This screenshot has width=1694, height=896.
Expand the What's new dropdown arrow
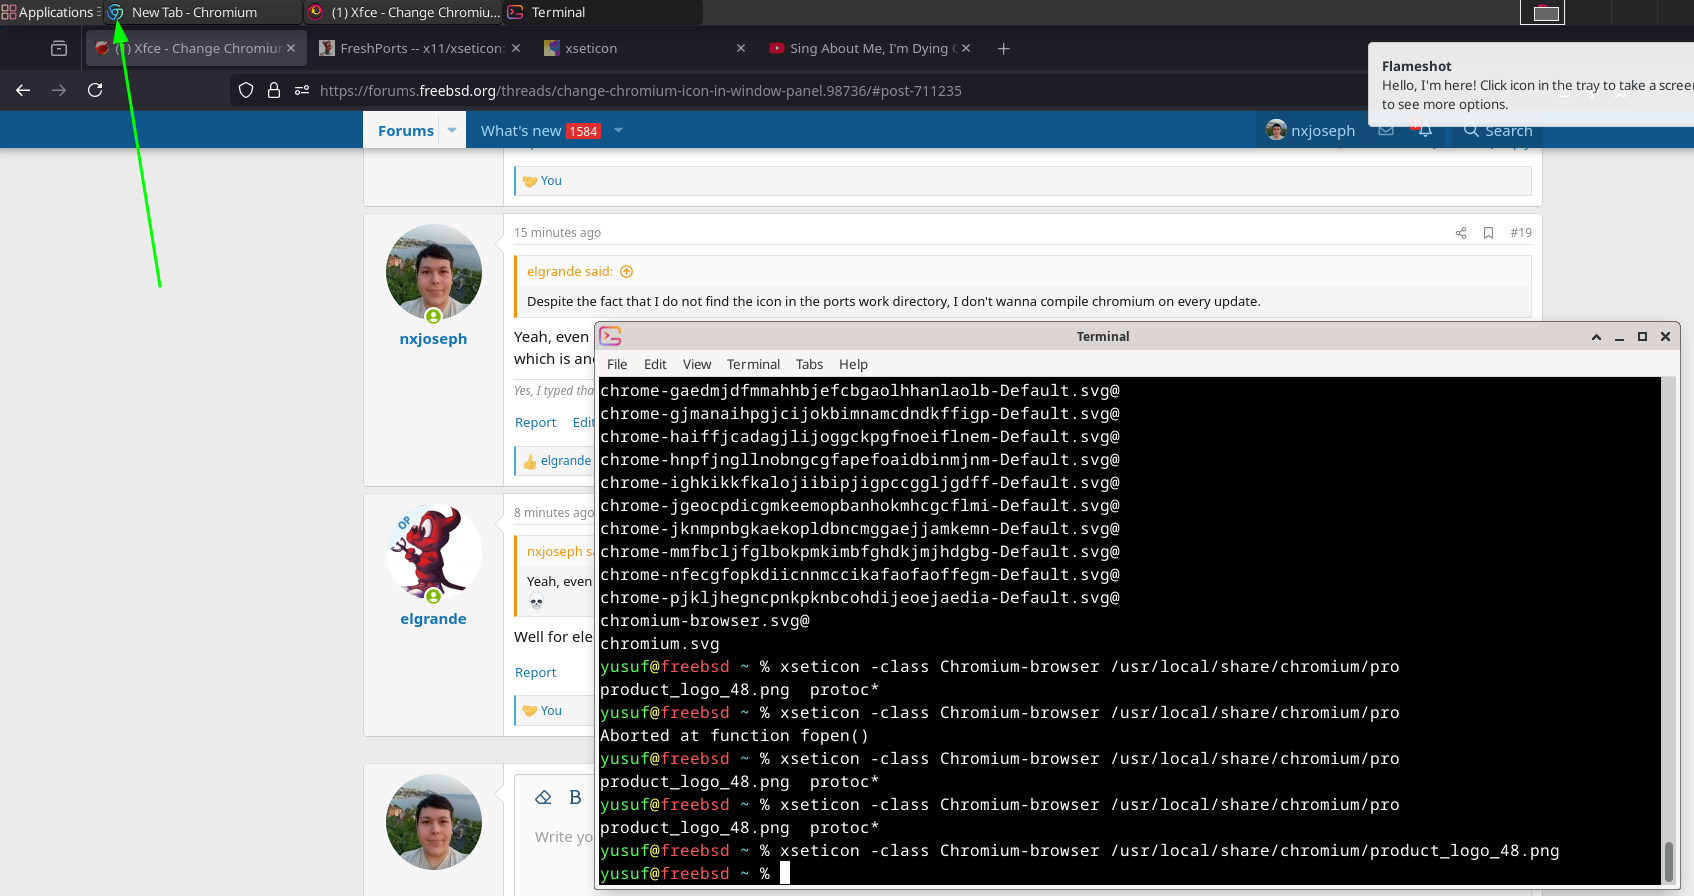(618, 130)
